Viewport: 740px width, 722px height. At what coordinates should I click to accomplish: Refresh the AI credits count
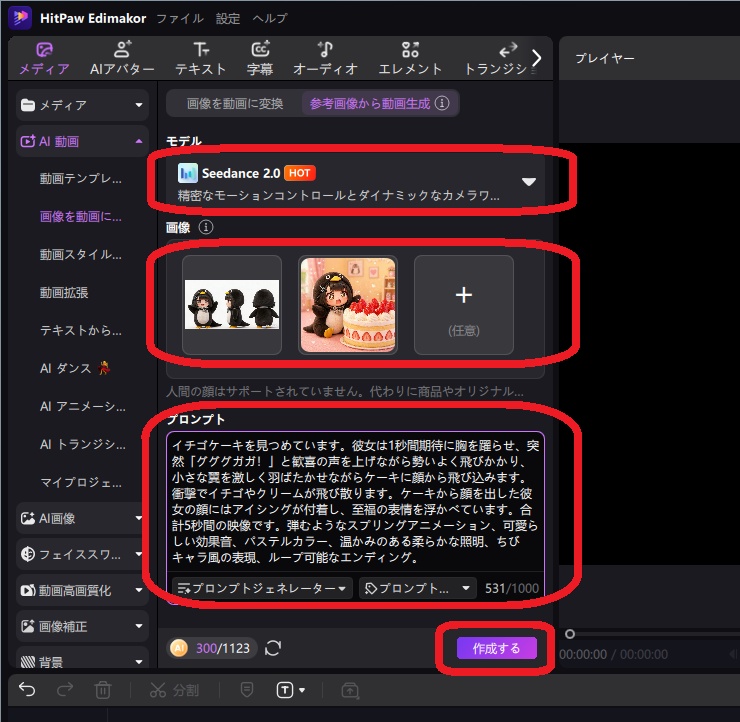[273, 648]
